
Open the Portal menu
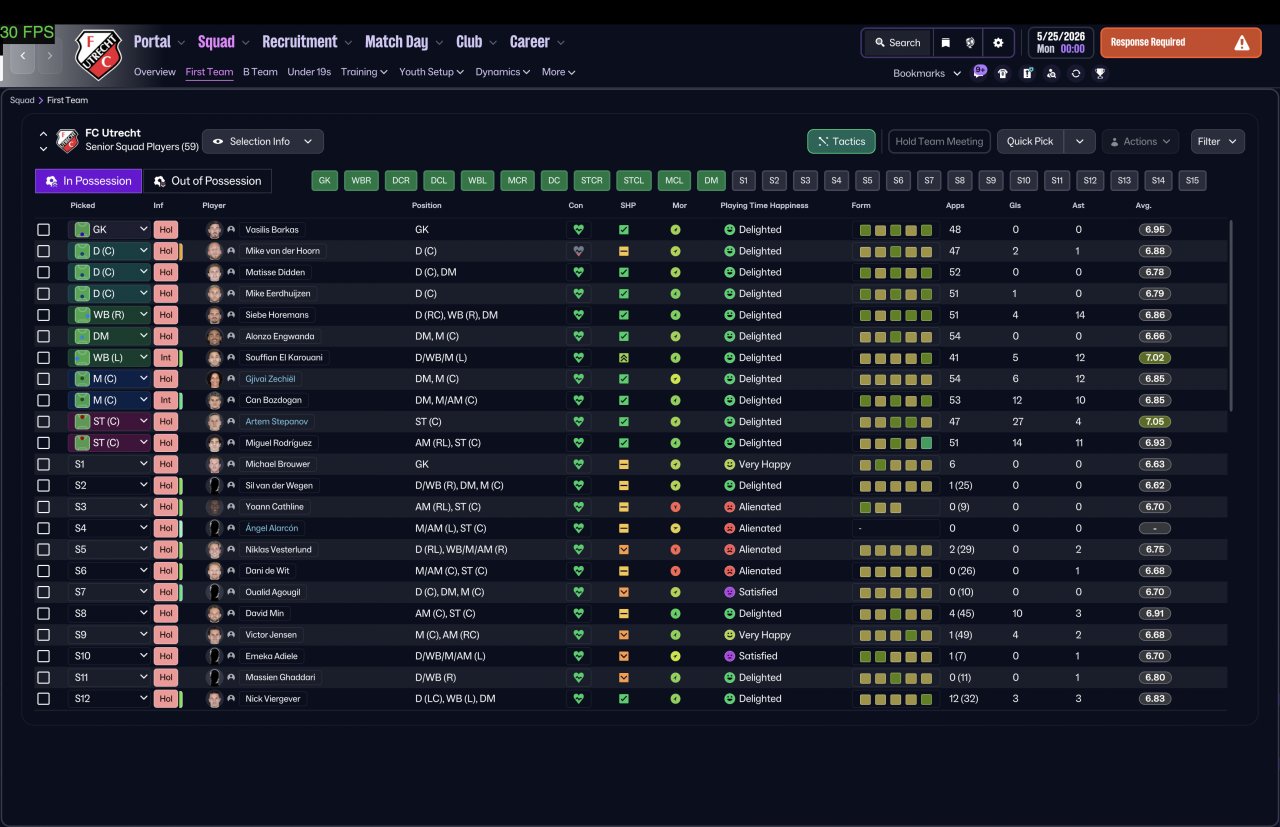coord(159,42)
